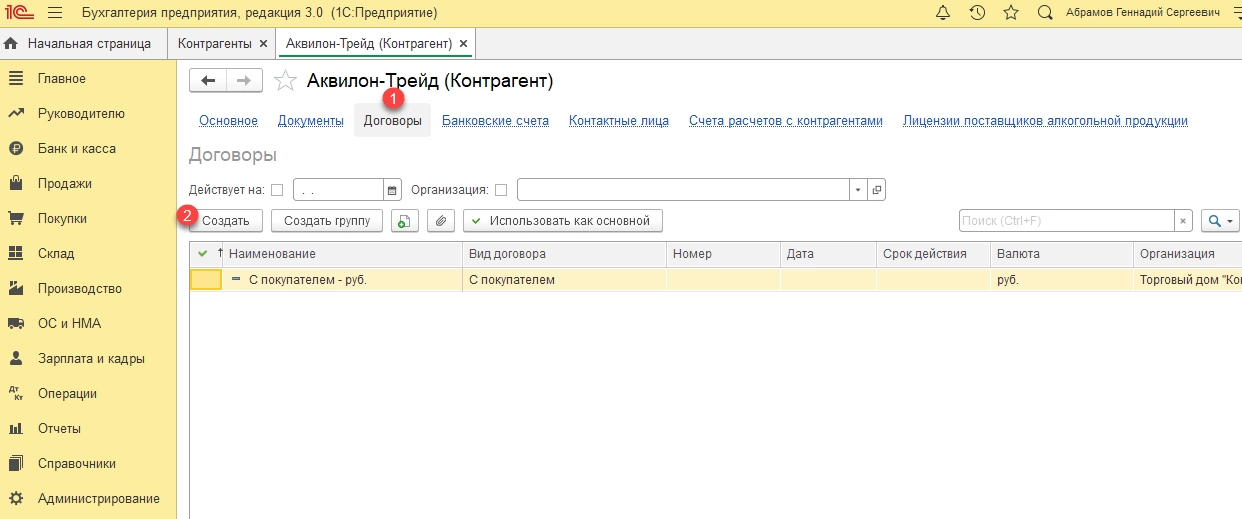
Task: Sort by Вид договора column header
Action: (564, 254)
